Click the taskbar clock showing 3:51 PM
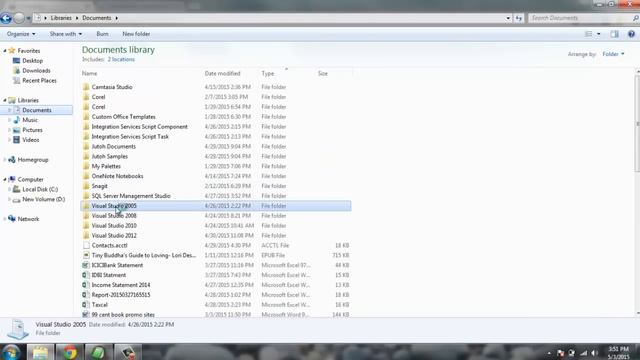The width and height of the screenshot is (640, 360). [x=619, y=353]
